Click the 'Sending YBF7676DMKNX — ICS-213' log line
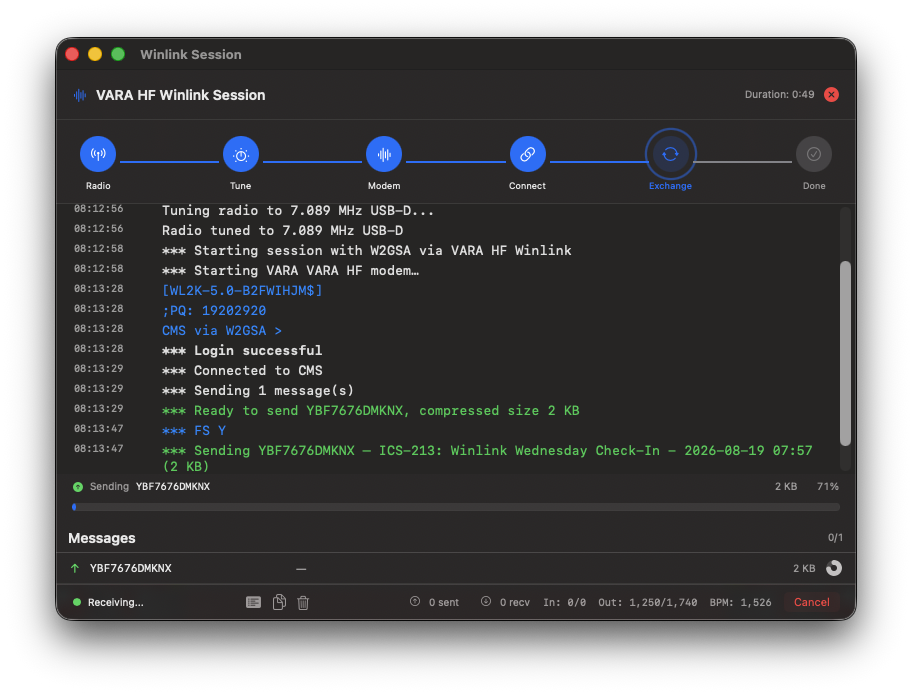Image resolution: width=912 pixels, height=694 pixels. (487, 458)
